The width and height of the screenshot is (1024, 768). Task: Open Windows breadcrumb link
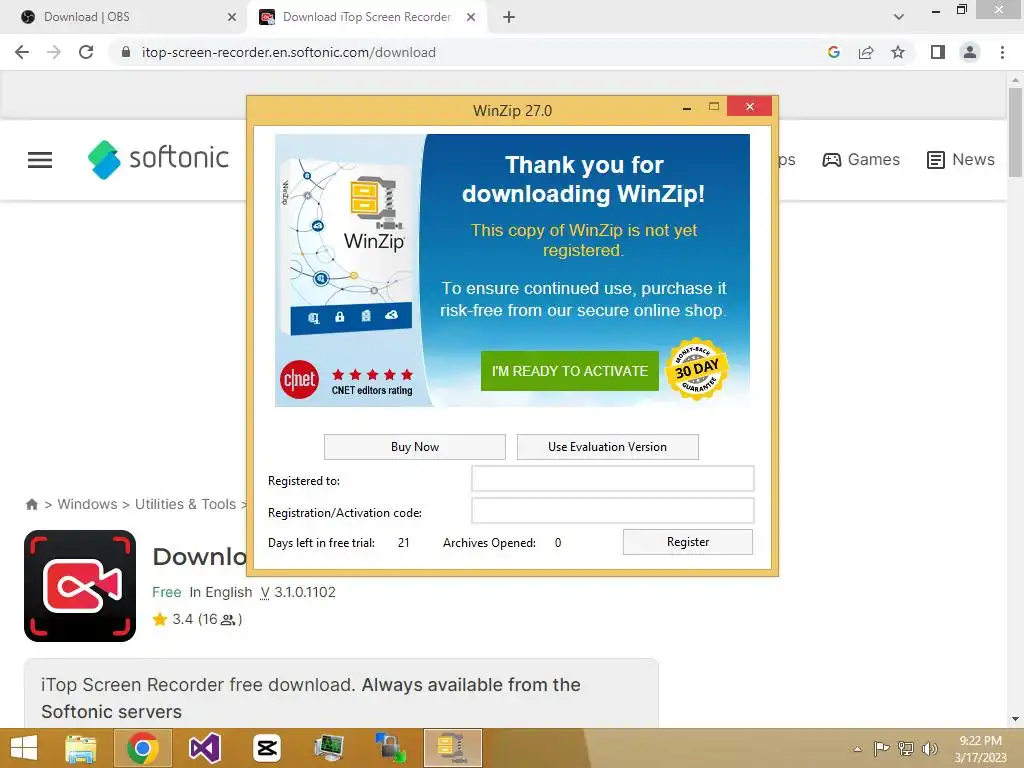pos(88,504)
